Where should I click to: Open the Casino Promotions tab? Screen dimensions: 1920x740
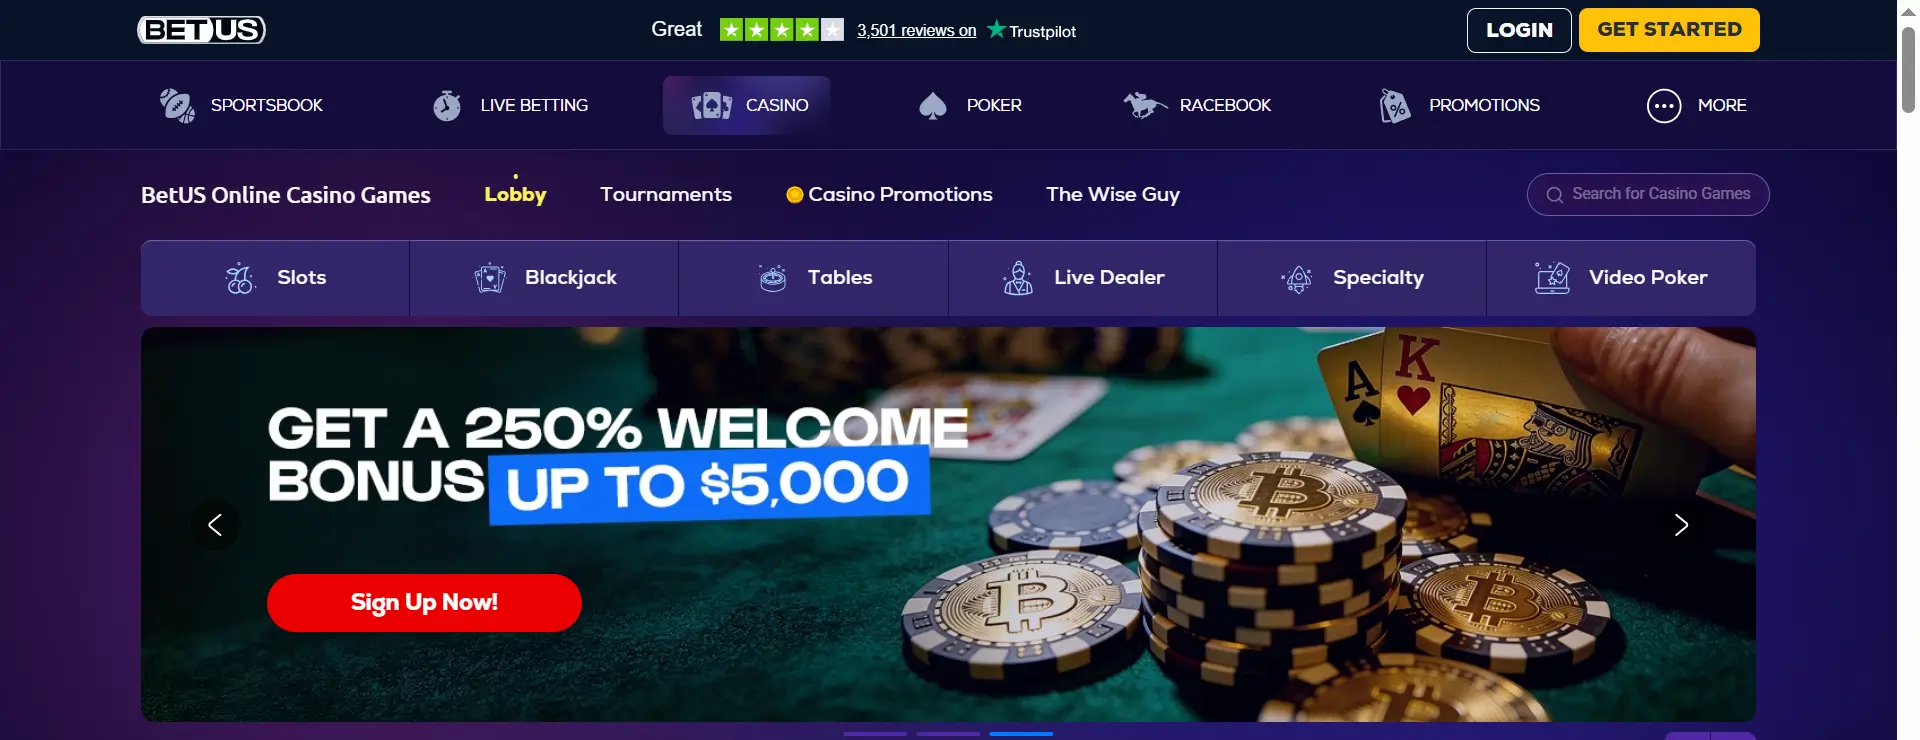coord(889,194)
